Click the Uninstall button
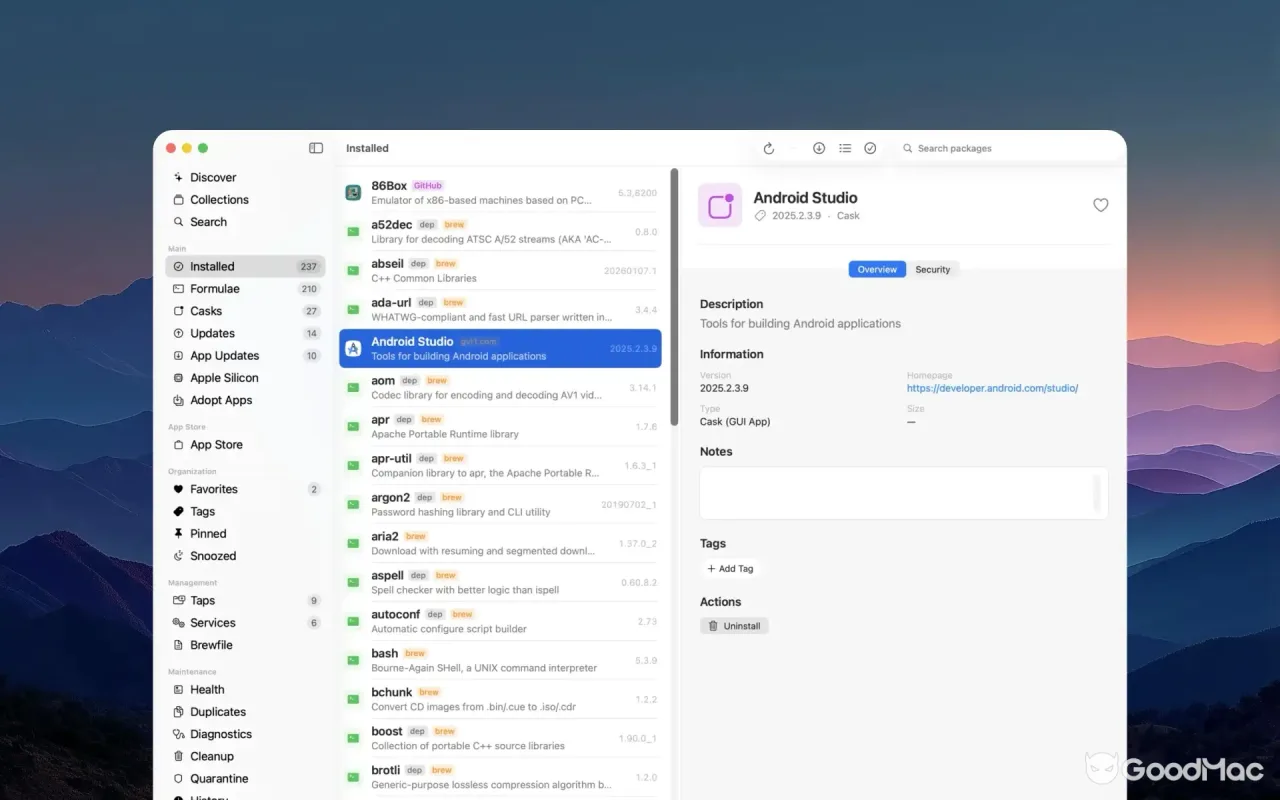This screenshot has width=1280, height=800. pyautogui.click(x=734, y=626)
